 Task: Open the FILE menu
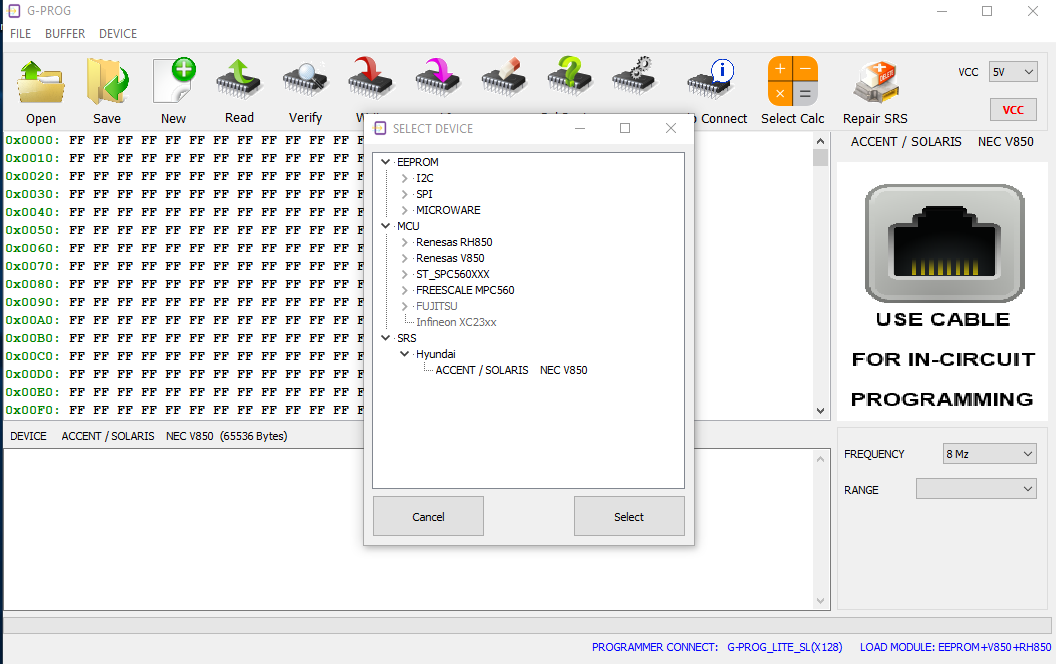20,34
